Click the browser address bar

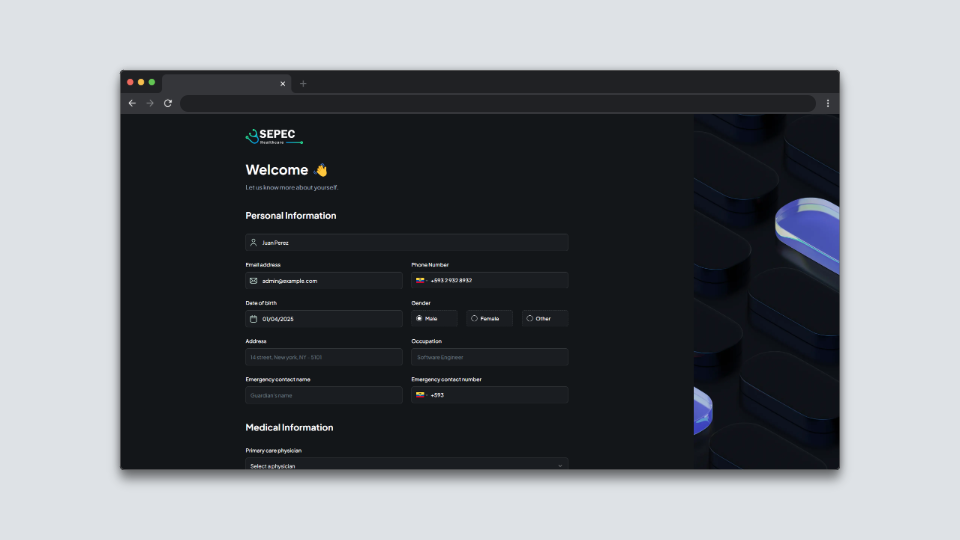pyautogui.click(x=497, y=103)
